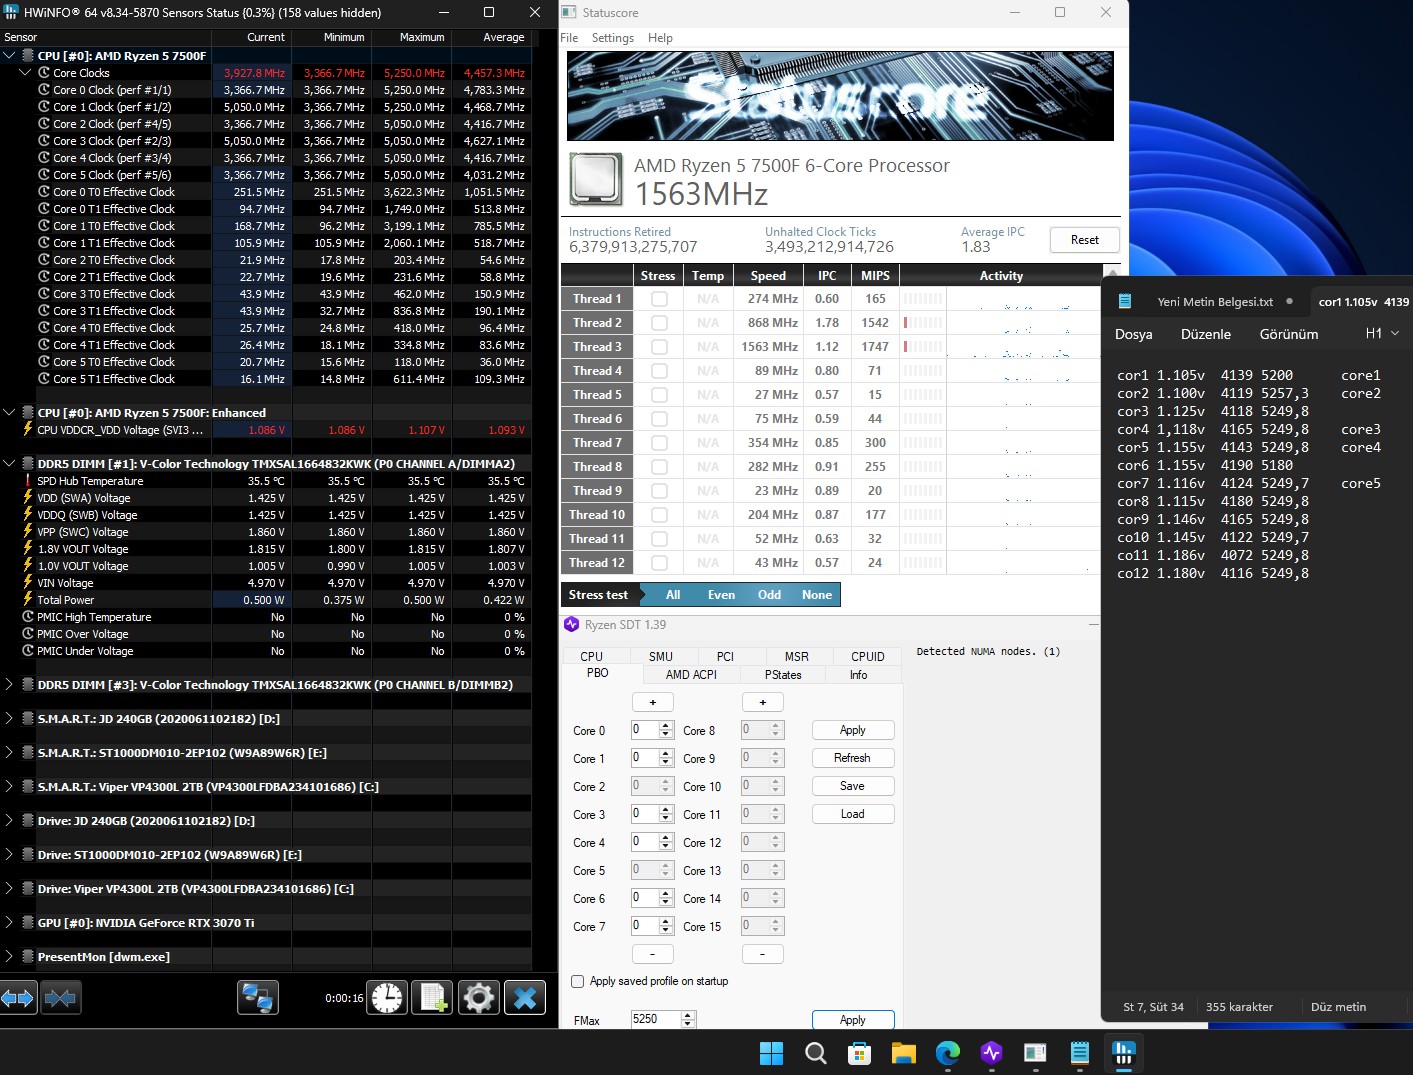The width and height of the screenshot is (1413, 1075).
Task: Enable stress on Thread 10
Action: click(659, 515)
